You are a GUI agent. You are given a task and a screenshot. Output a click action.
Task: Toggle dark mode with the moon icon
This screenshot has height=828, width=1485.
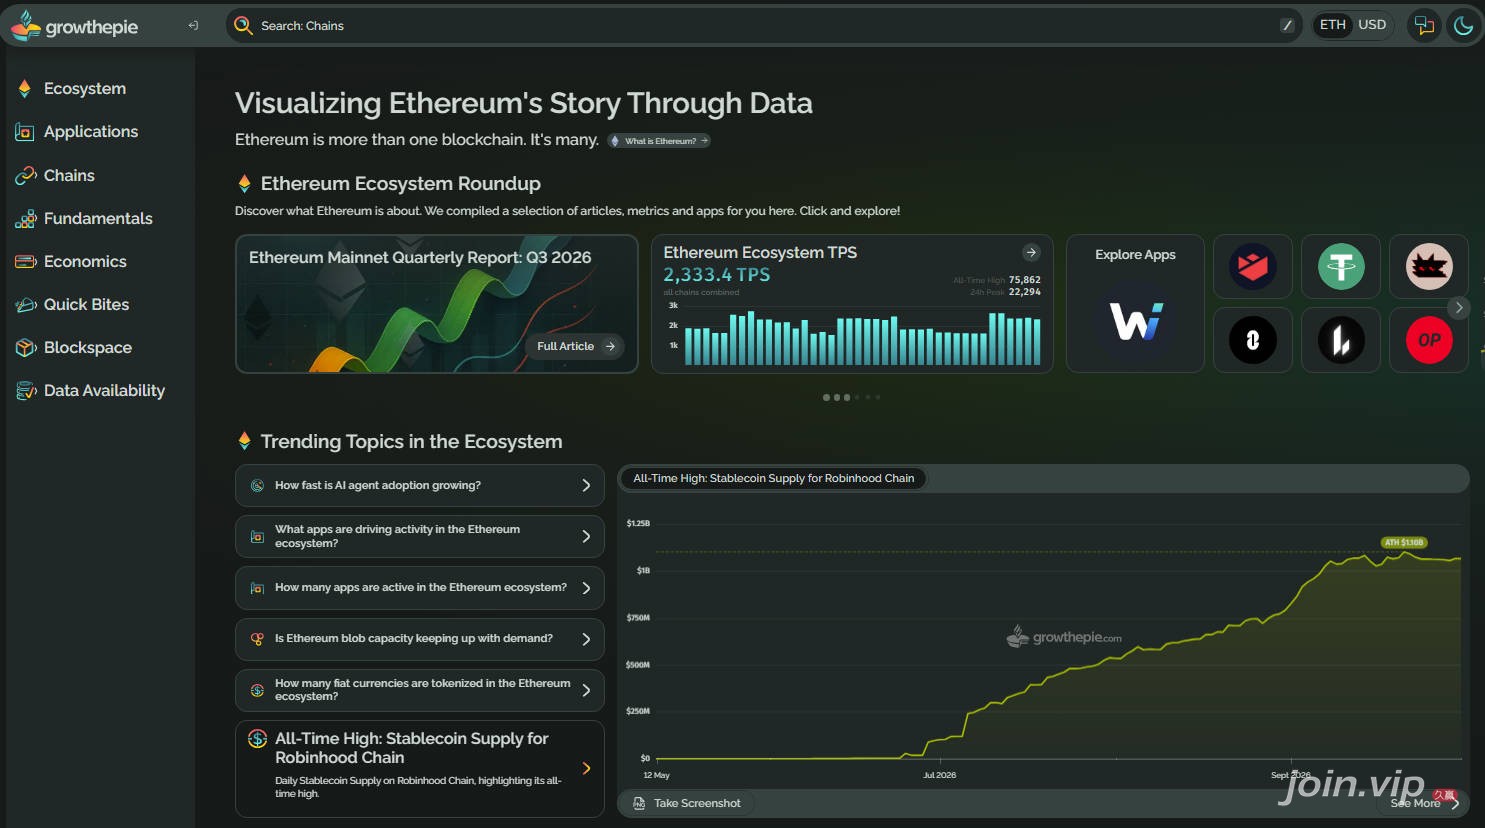pos(1464,26)
